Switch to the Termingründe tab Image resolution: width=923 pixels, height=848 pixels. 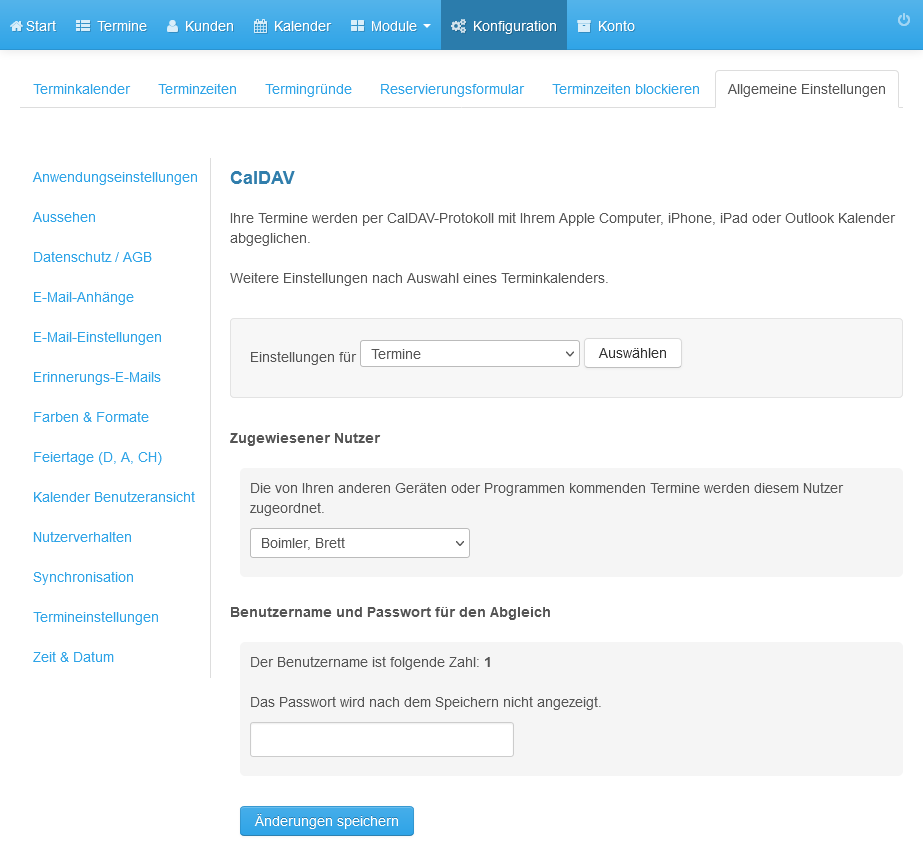[x=308, y=89]
